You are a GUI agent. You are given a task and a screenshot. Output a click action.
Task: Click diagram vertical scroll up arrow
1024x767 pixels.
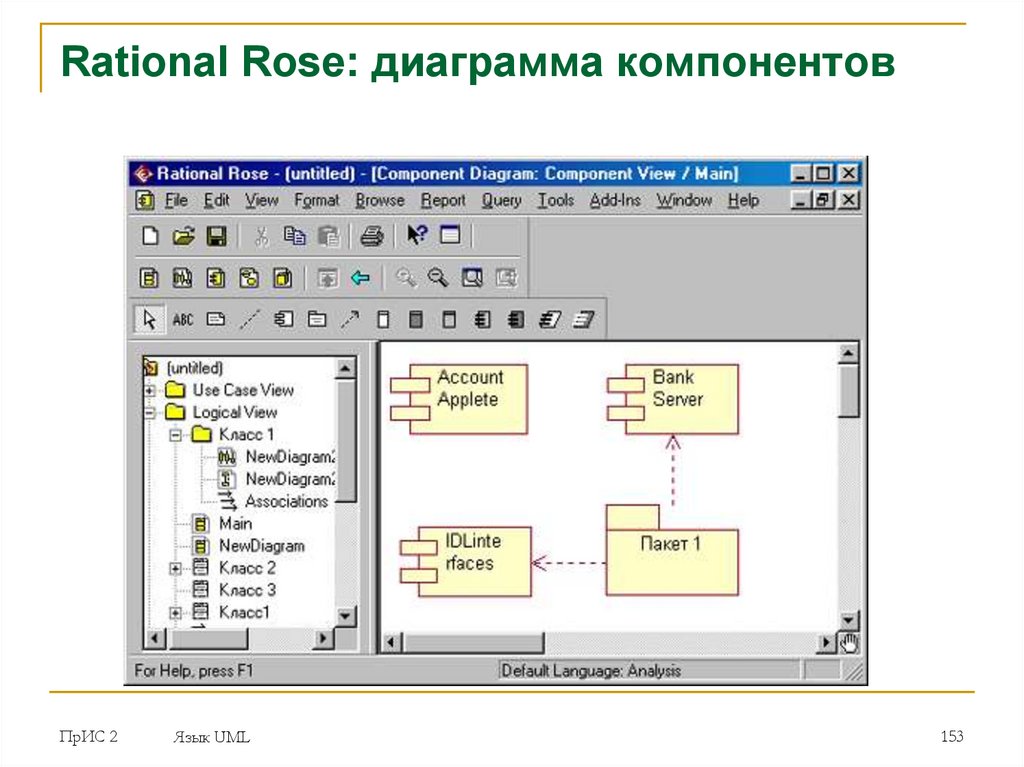coord(848,354)
